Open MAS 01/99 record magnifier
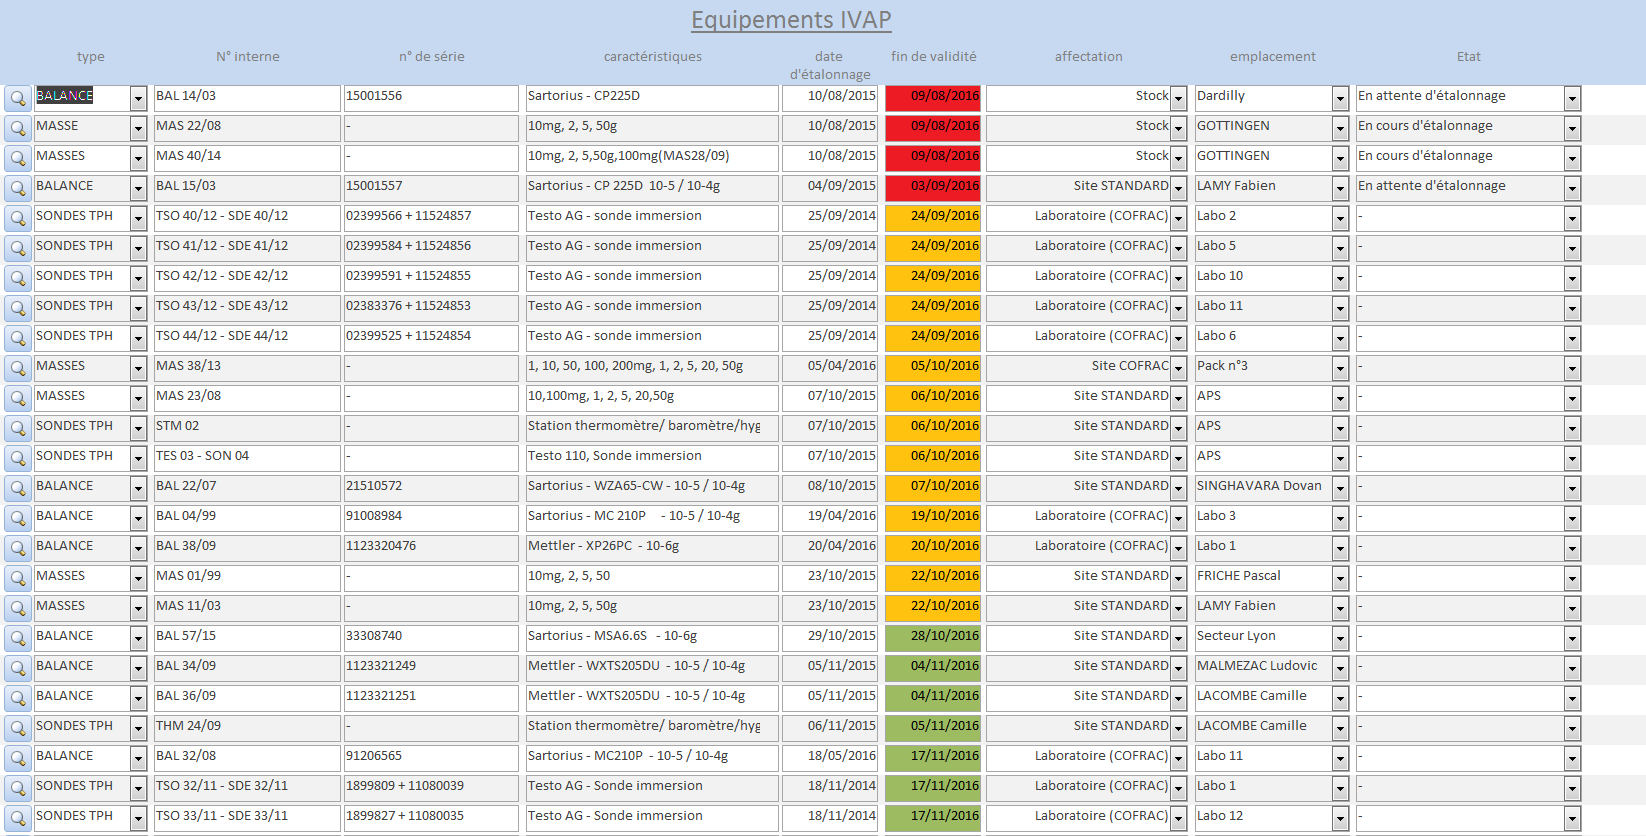 pos(17,578)
